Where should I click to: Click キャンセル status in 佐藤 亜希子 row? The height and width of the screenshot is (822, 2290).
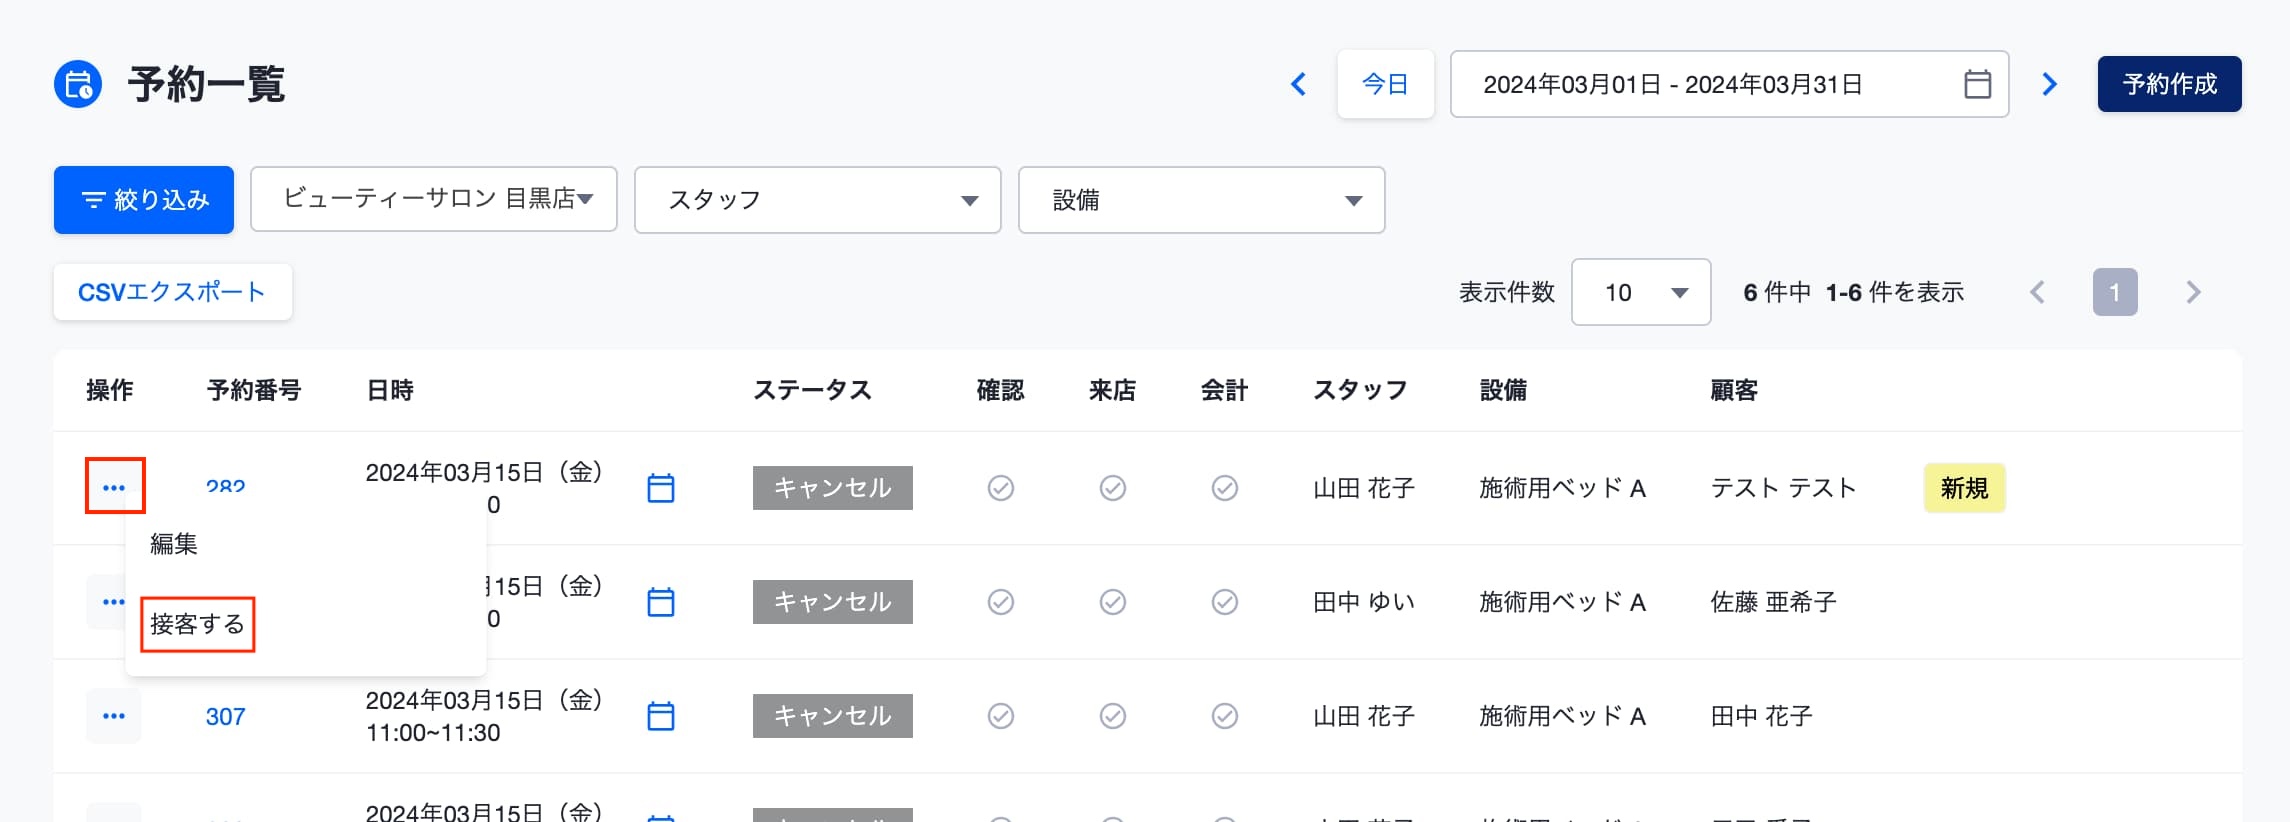[x=833, y=602]
